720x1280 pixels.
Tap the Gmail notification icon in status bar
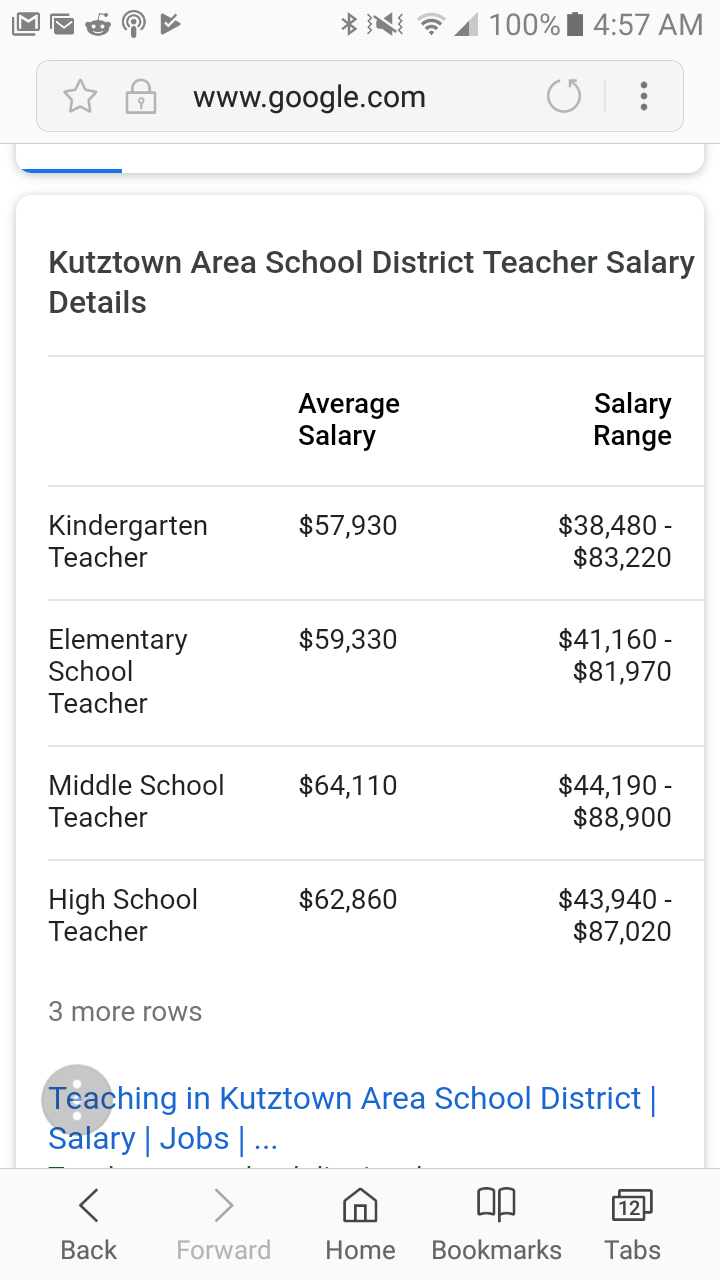click(x=27, y=24)
